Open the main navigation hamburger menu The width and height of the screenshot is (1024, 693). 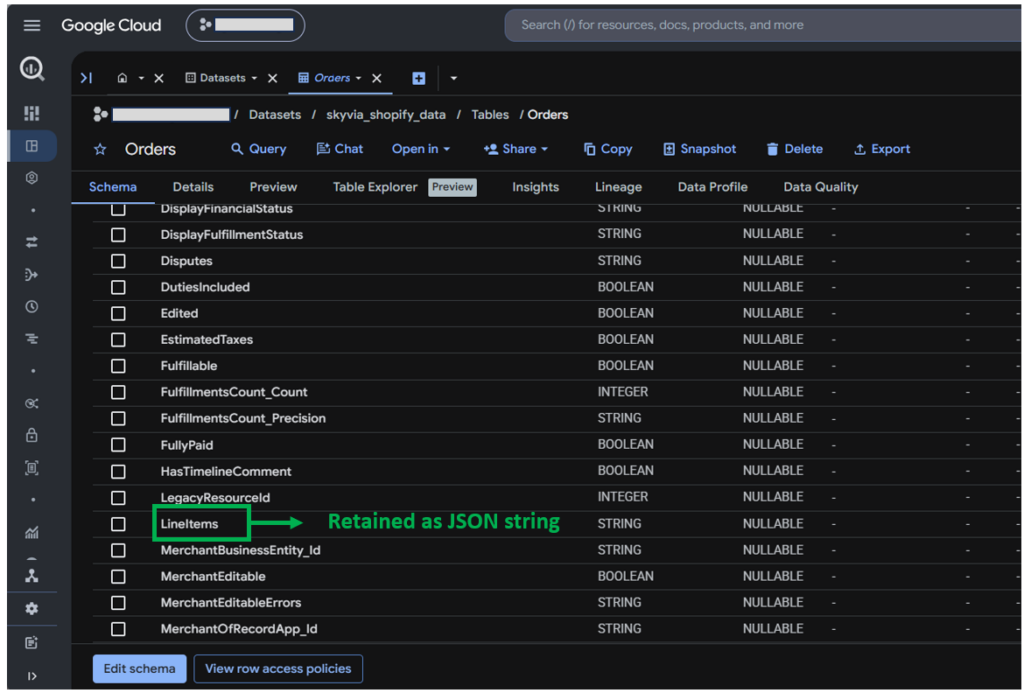point(31,25)
